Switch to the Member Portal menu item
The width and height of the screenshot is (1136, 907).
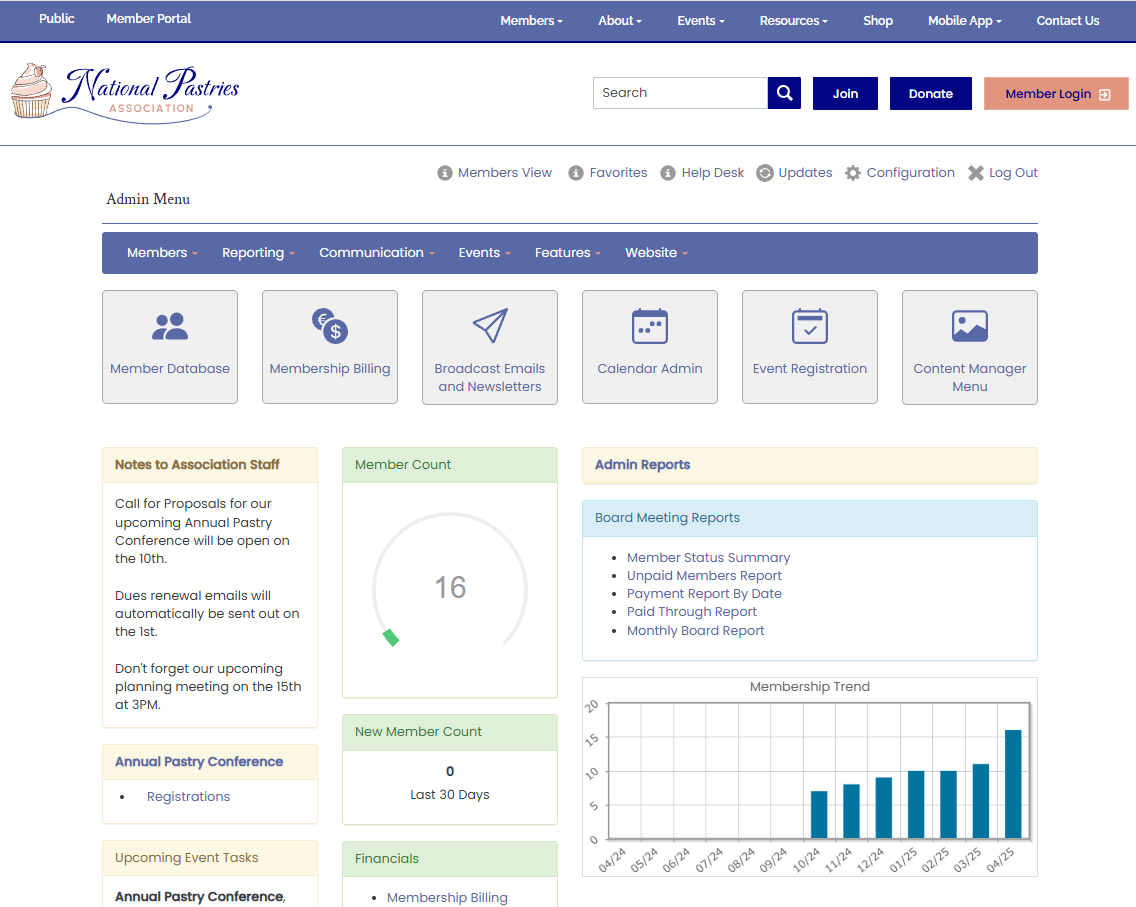click(x=148, y=18)
